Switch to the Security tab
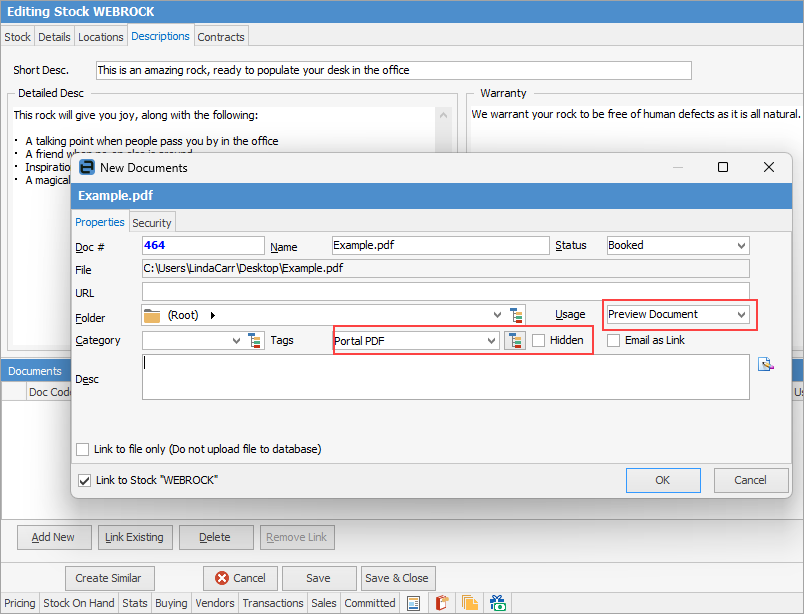The image size is (804, 614). (x=152, y=222)
